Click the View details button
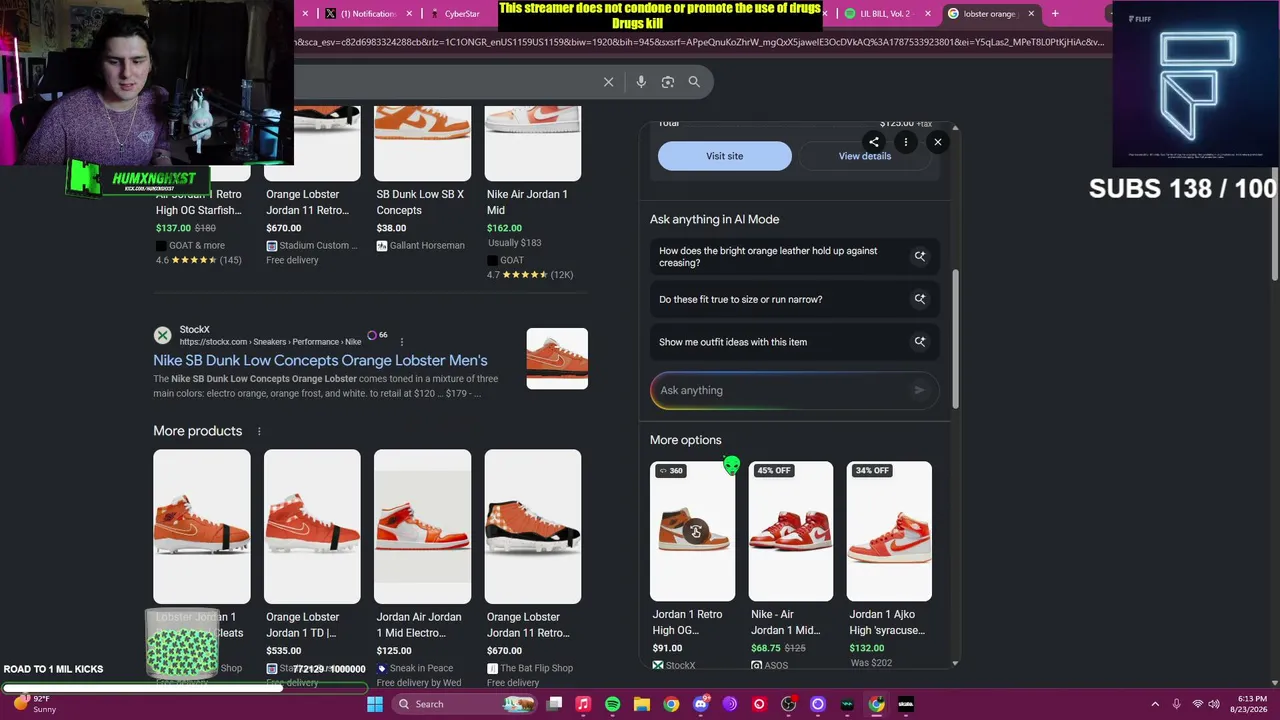 coord(865,156)
